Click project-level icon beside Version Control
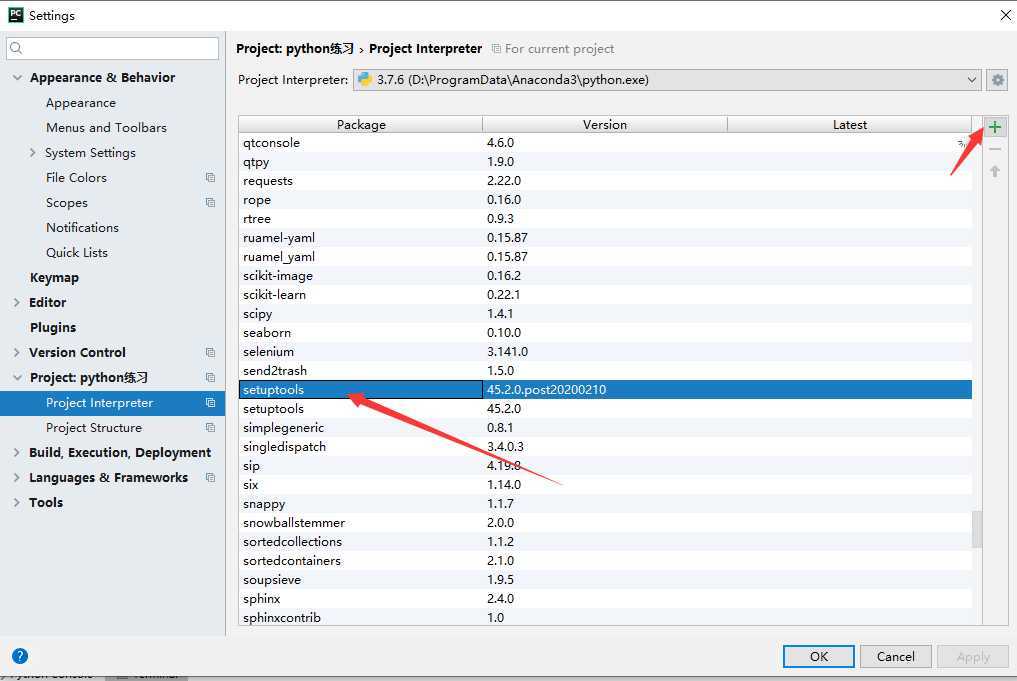 [x=210, y=352]
